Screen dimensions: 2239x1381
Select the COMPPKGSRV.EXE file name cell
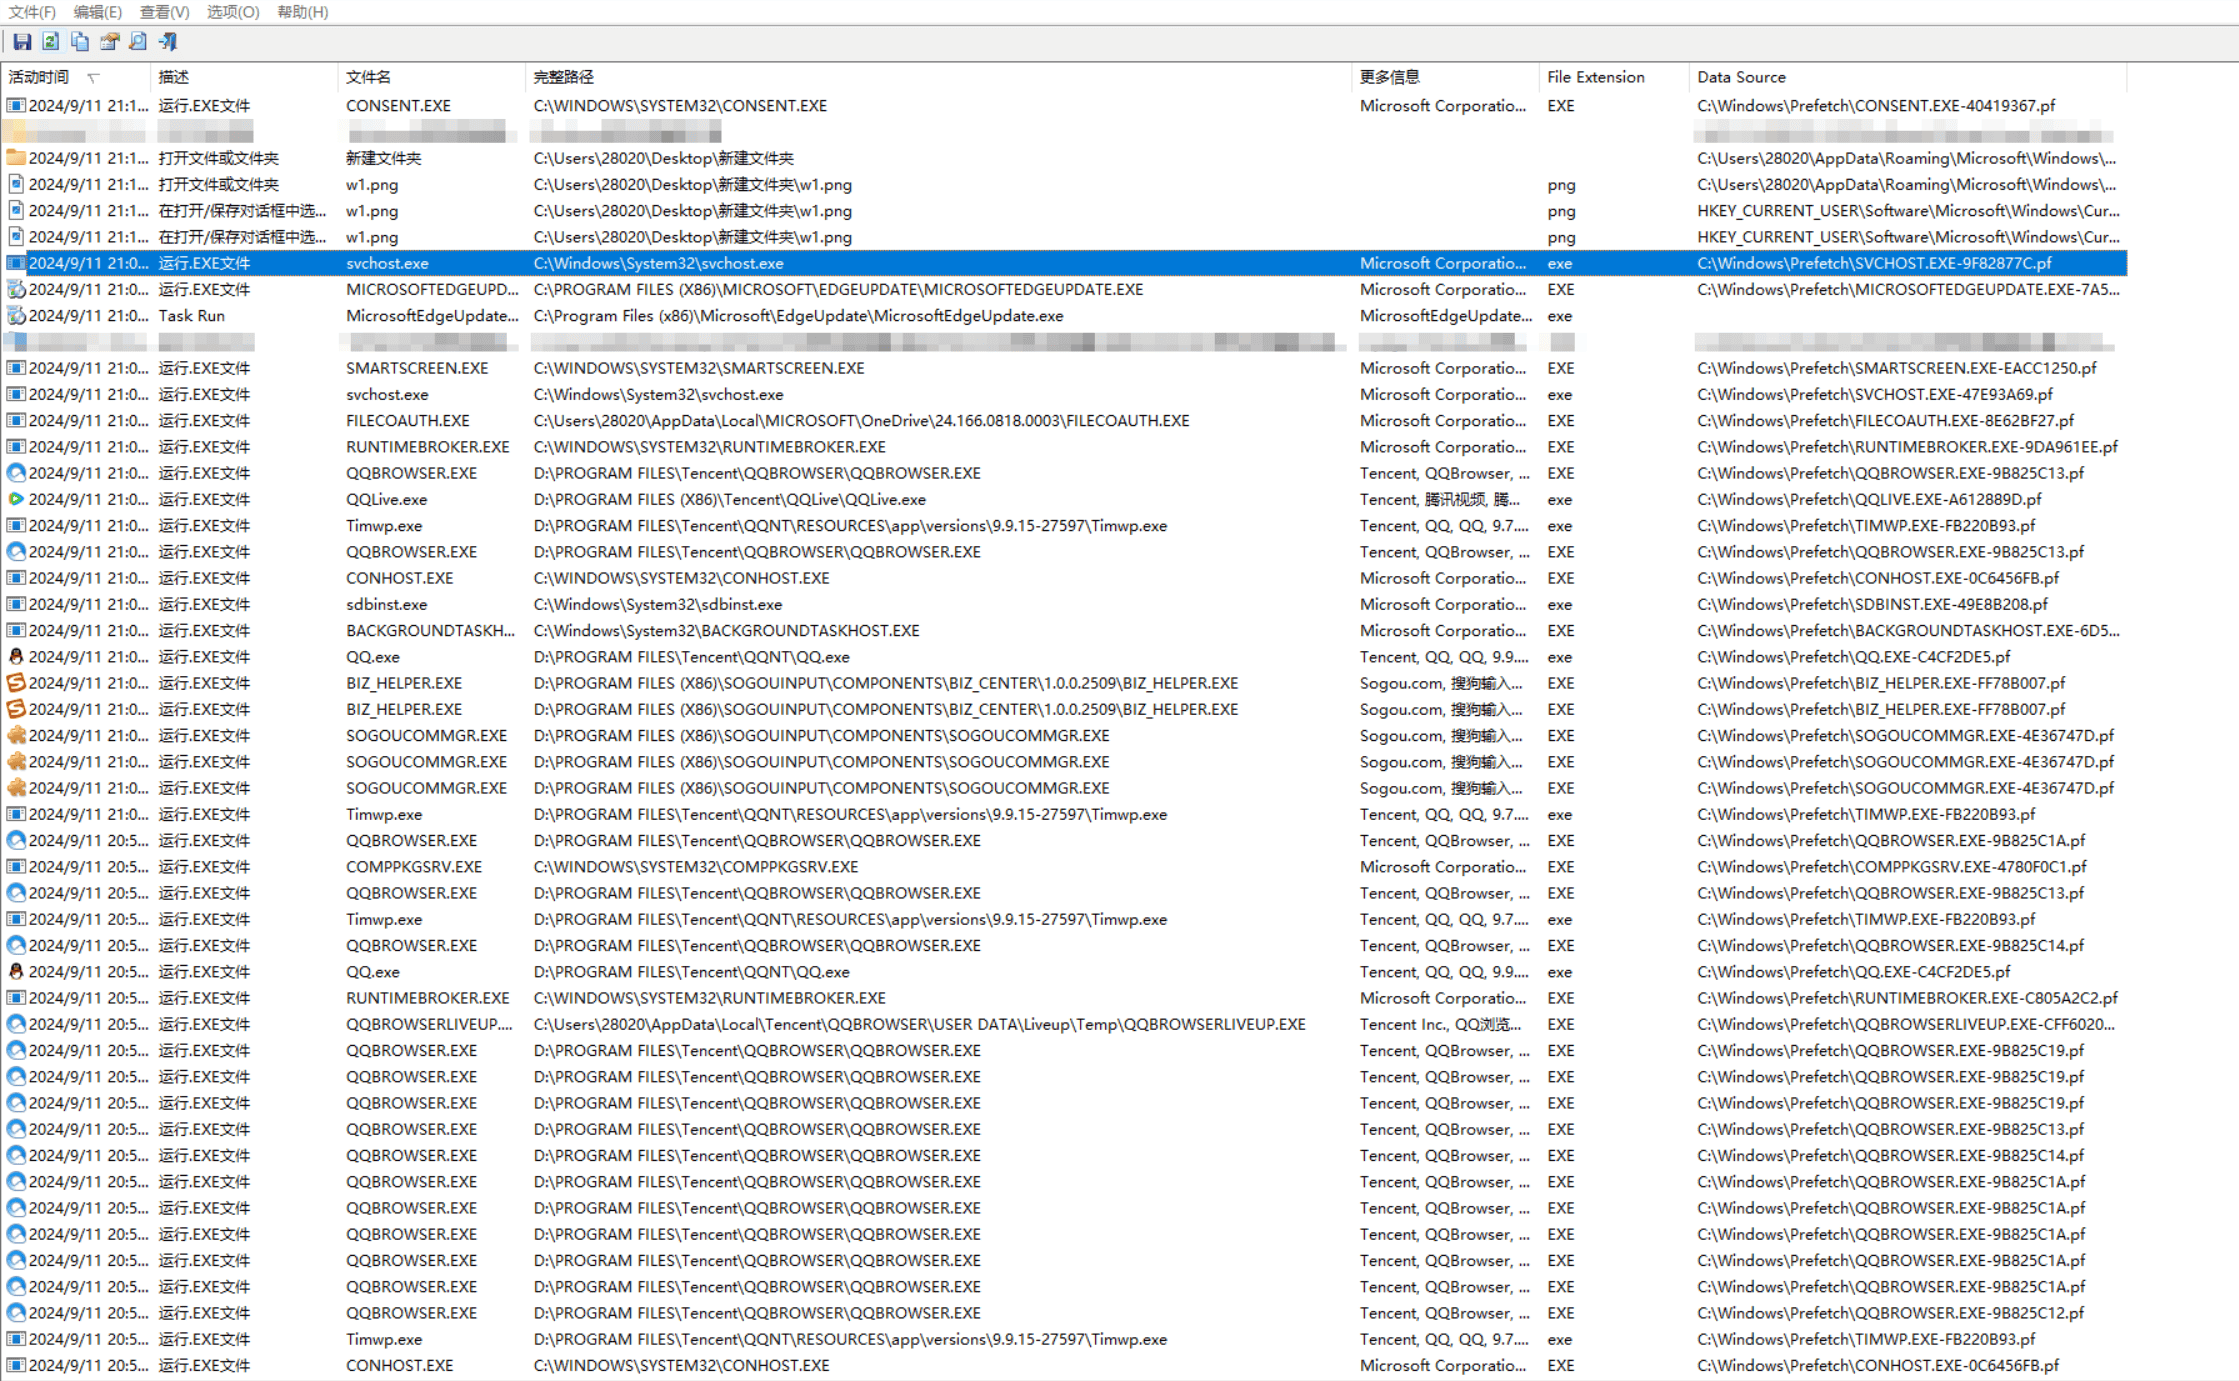pos(413,866)
